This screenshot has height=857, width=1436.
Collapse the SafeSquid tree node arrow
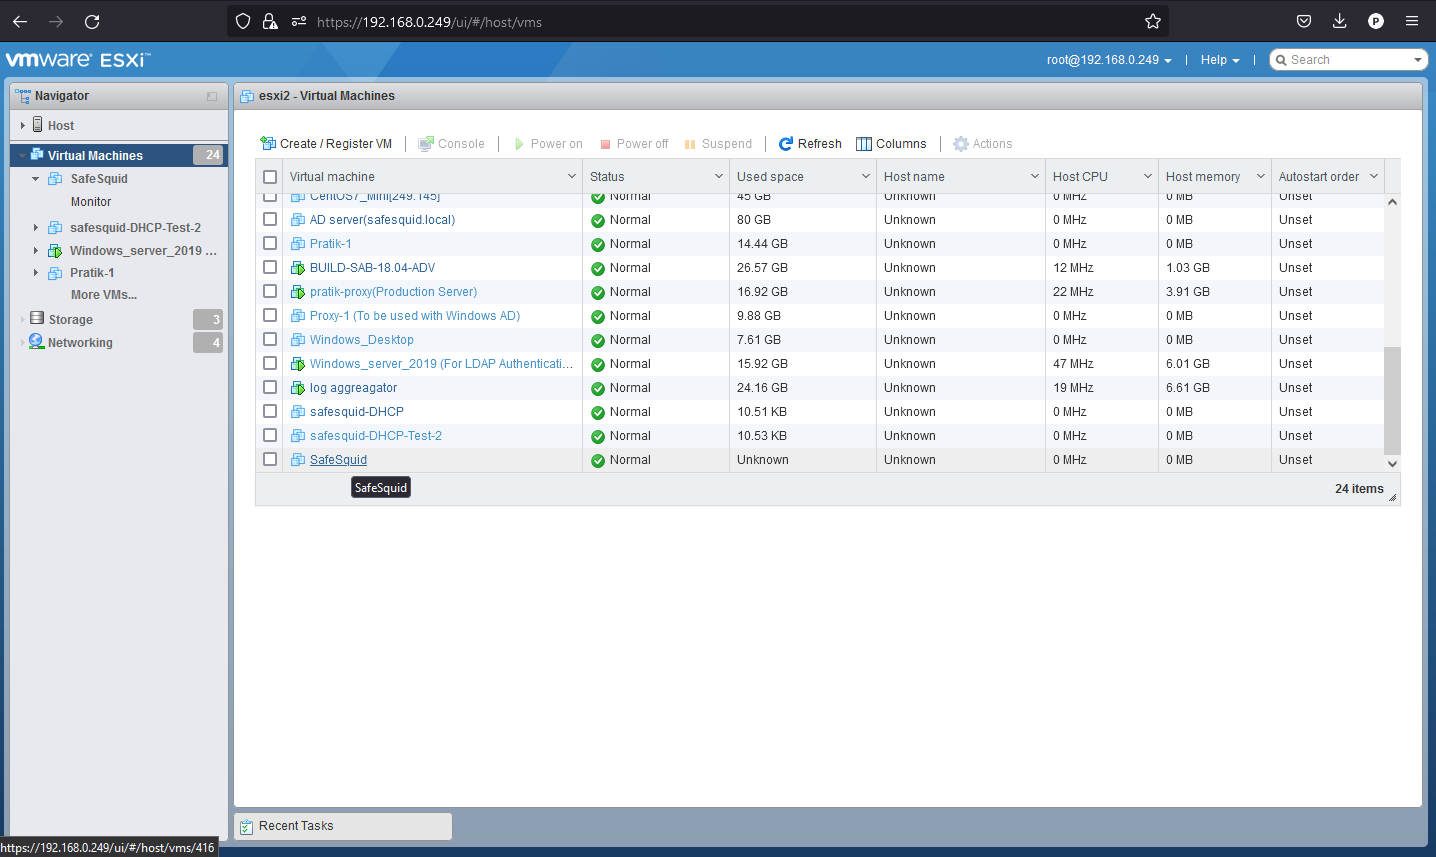36,179
